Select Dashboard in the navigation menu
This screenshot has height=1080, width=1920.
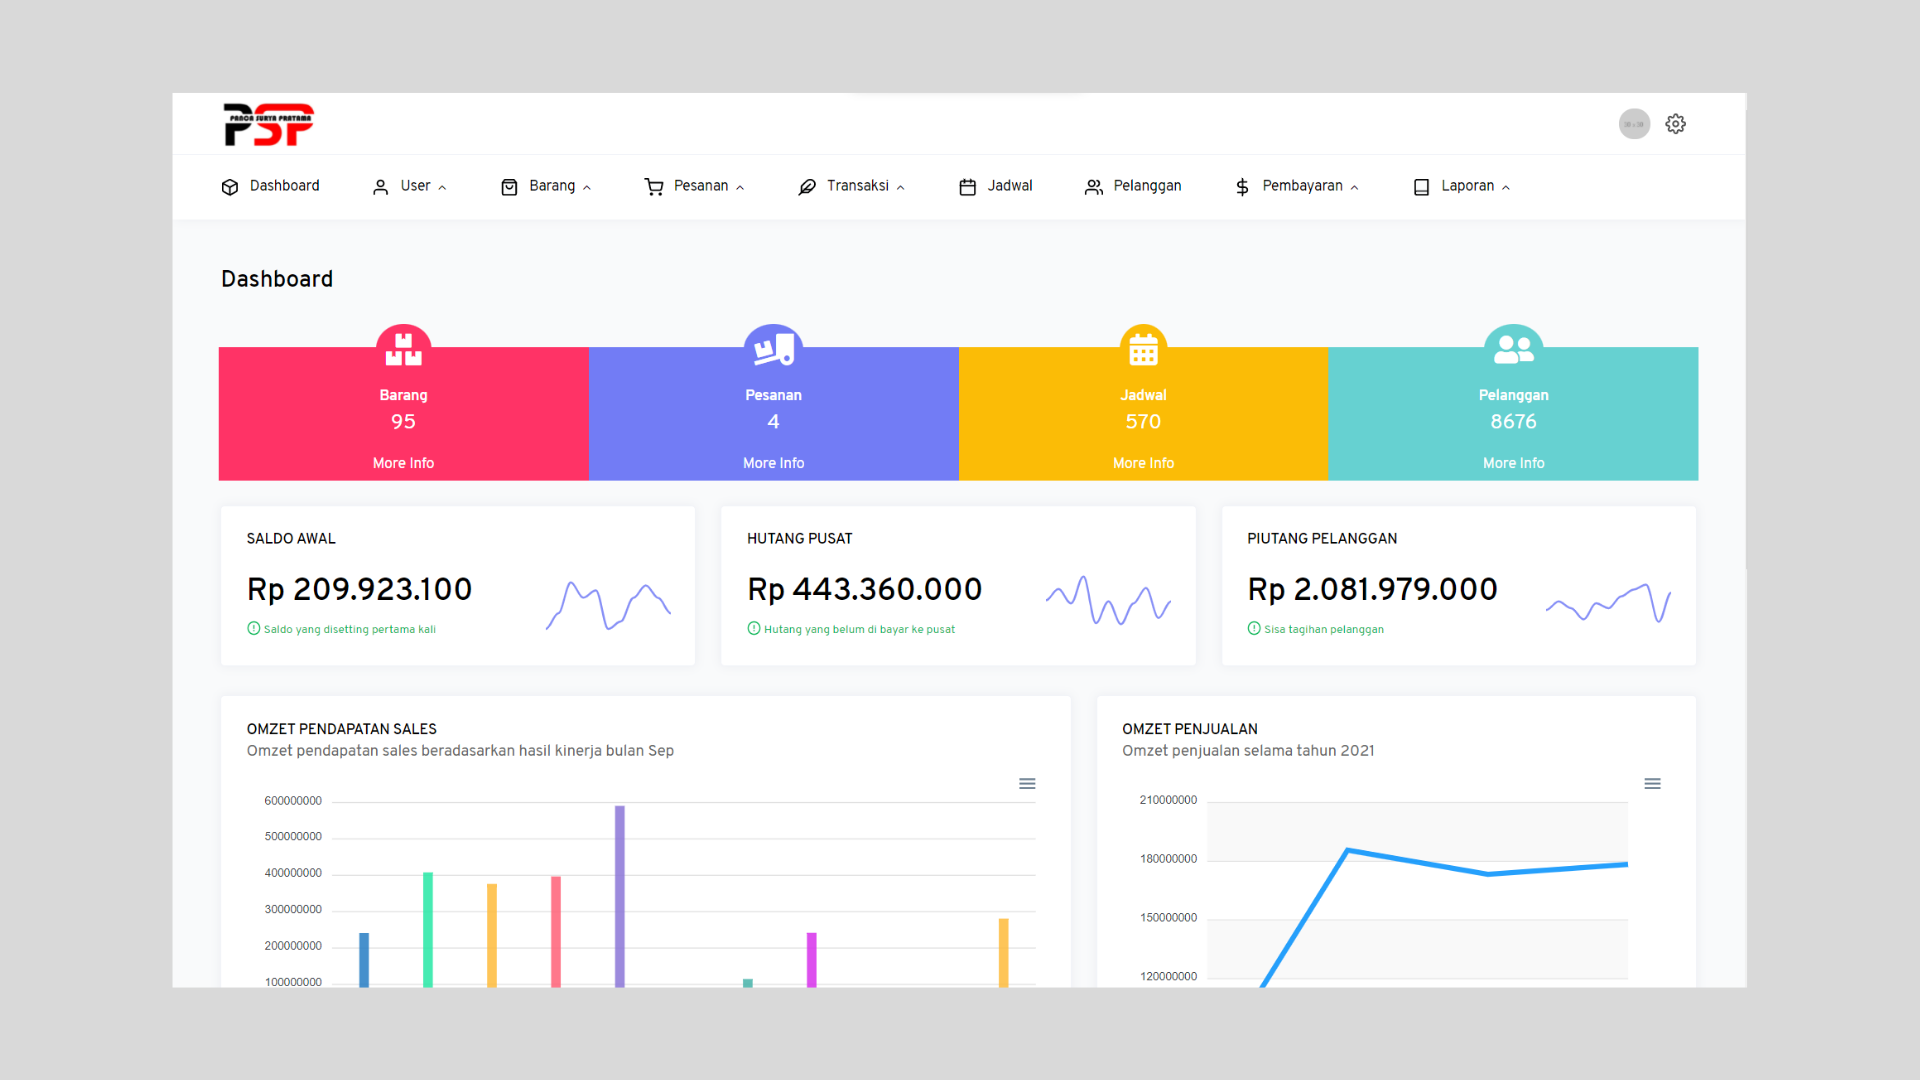click(285, 186)
